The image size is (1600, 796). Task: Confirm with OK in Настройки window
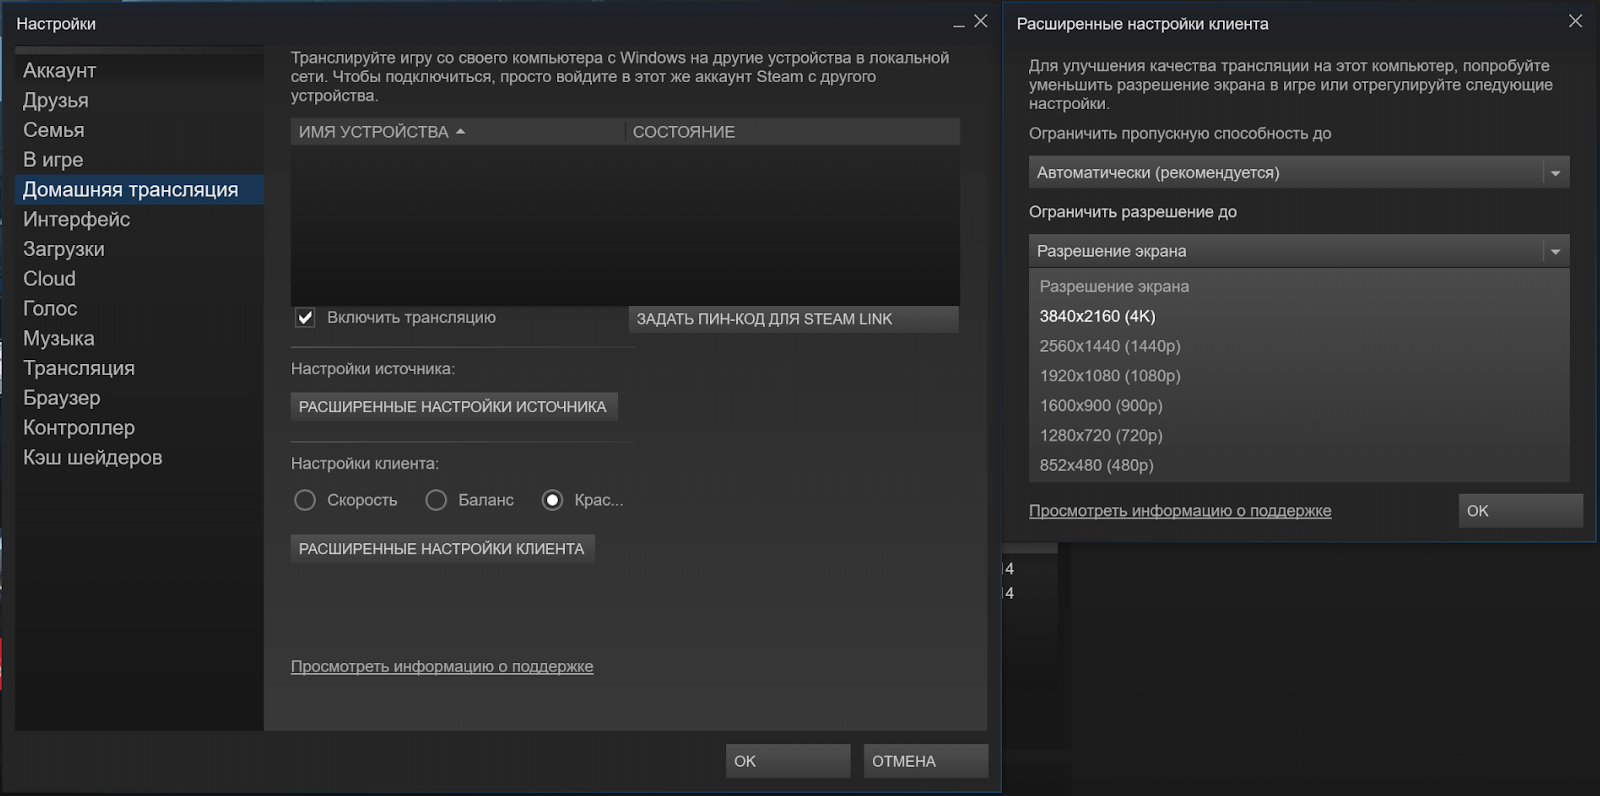788,761
